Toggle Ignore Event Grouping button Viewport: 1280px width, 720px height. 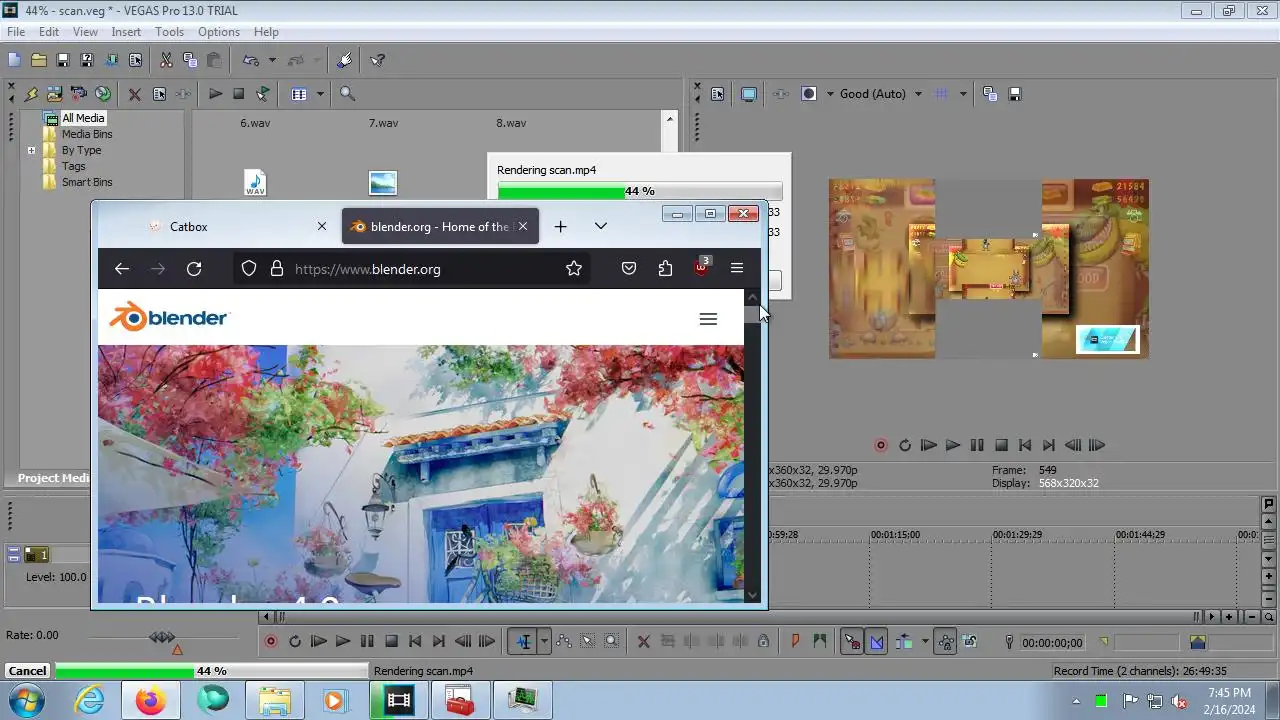pos(970,642)
